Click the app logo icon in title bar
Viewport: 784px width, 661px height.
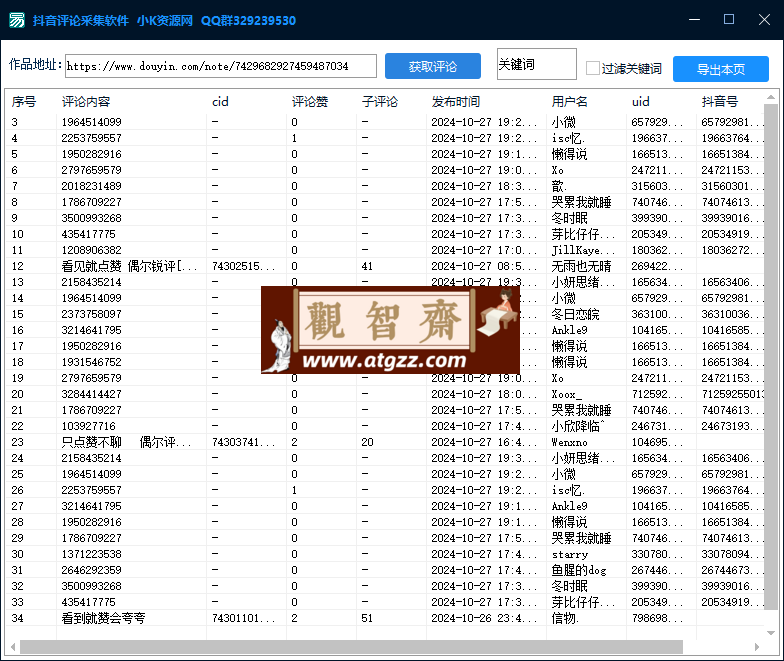[17, 20]
